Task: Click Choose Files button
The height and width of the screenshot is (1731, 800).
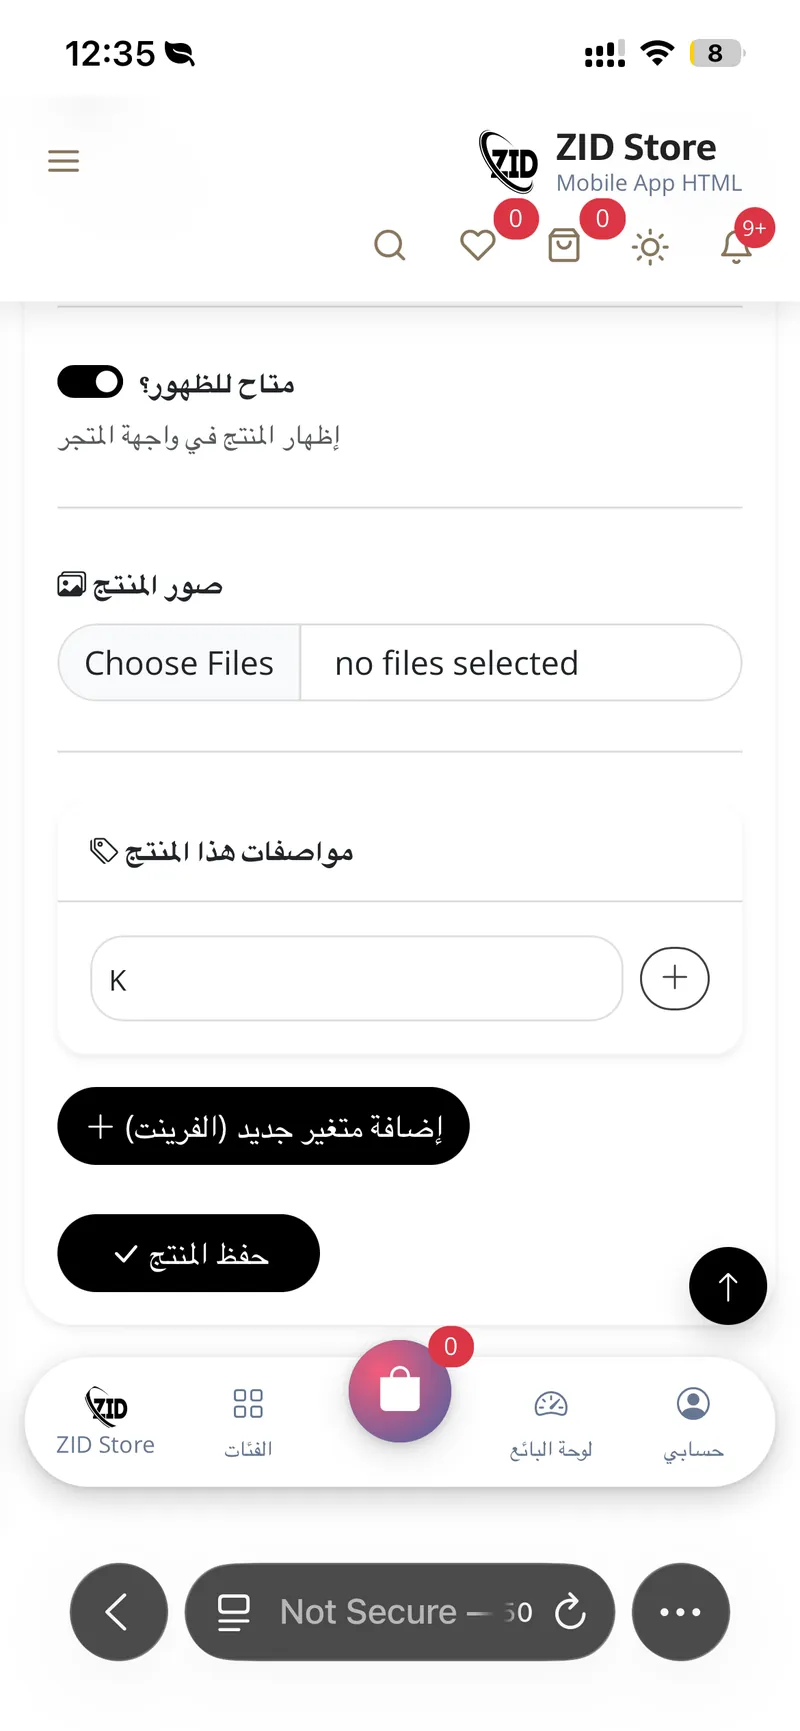Action: click(179, 663)
